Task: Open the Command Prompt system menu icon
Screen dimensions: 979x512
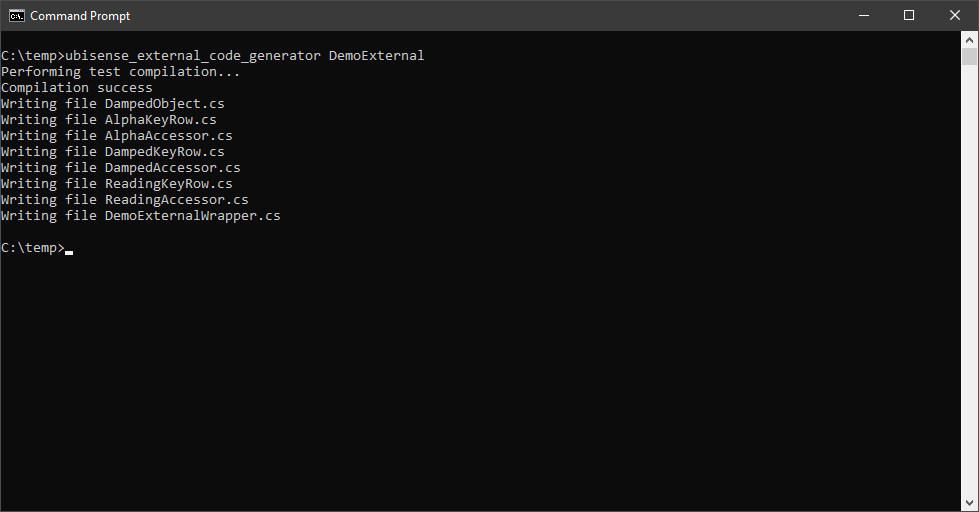Action: tap(16, 16)
